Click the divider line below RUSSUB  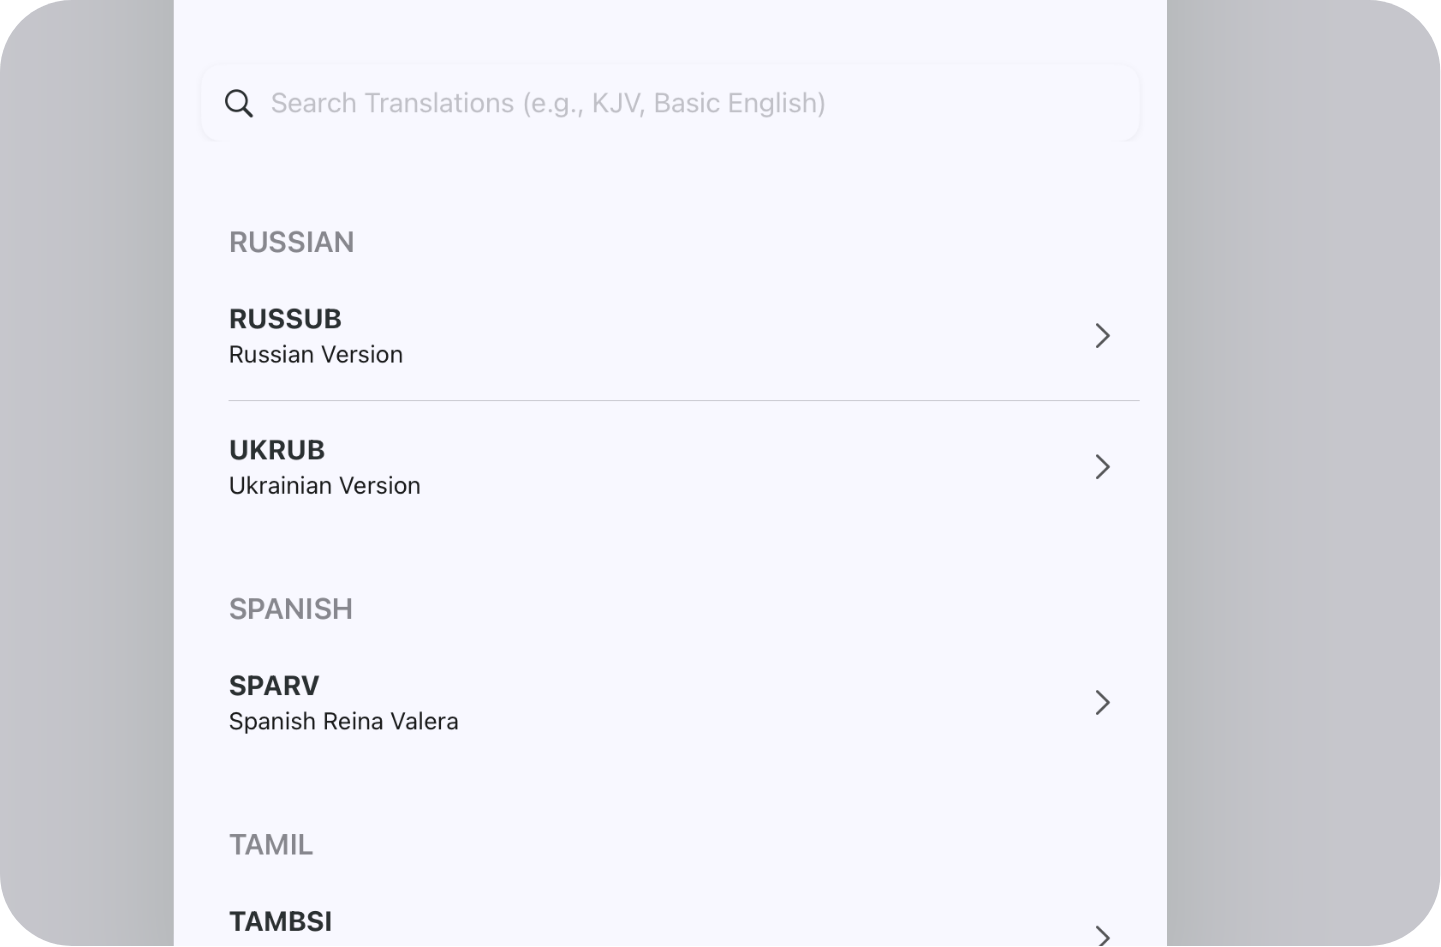(684, 401)
